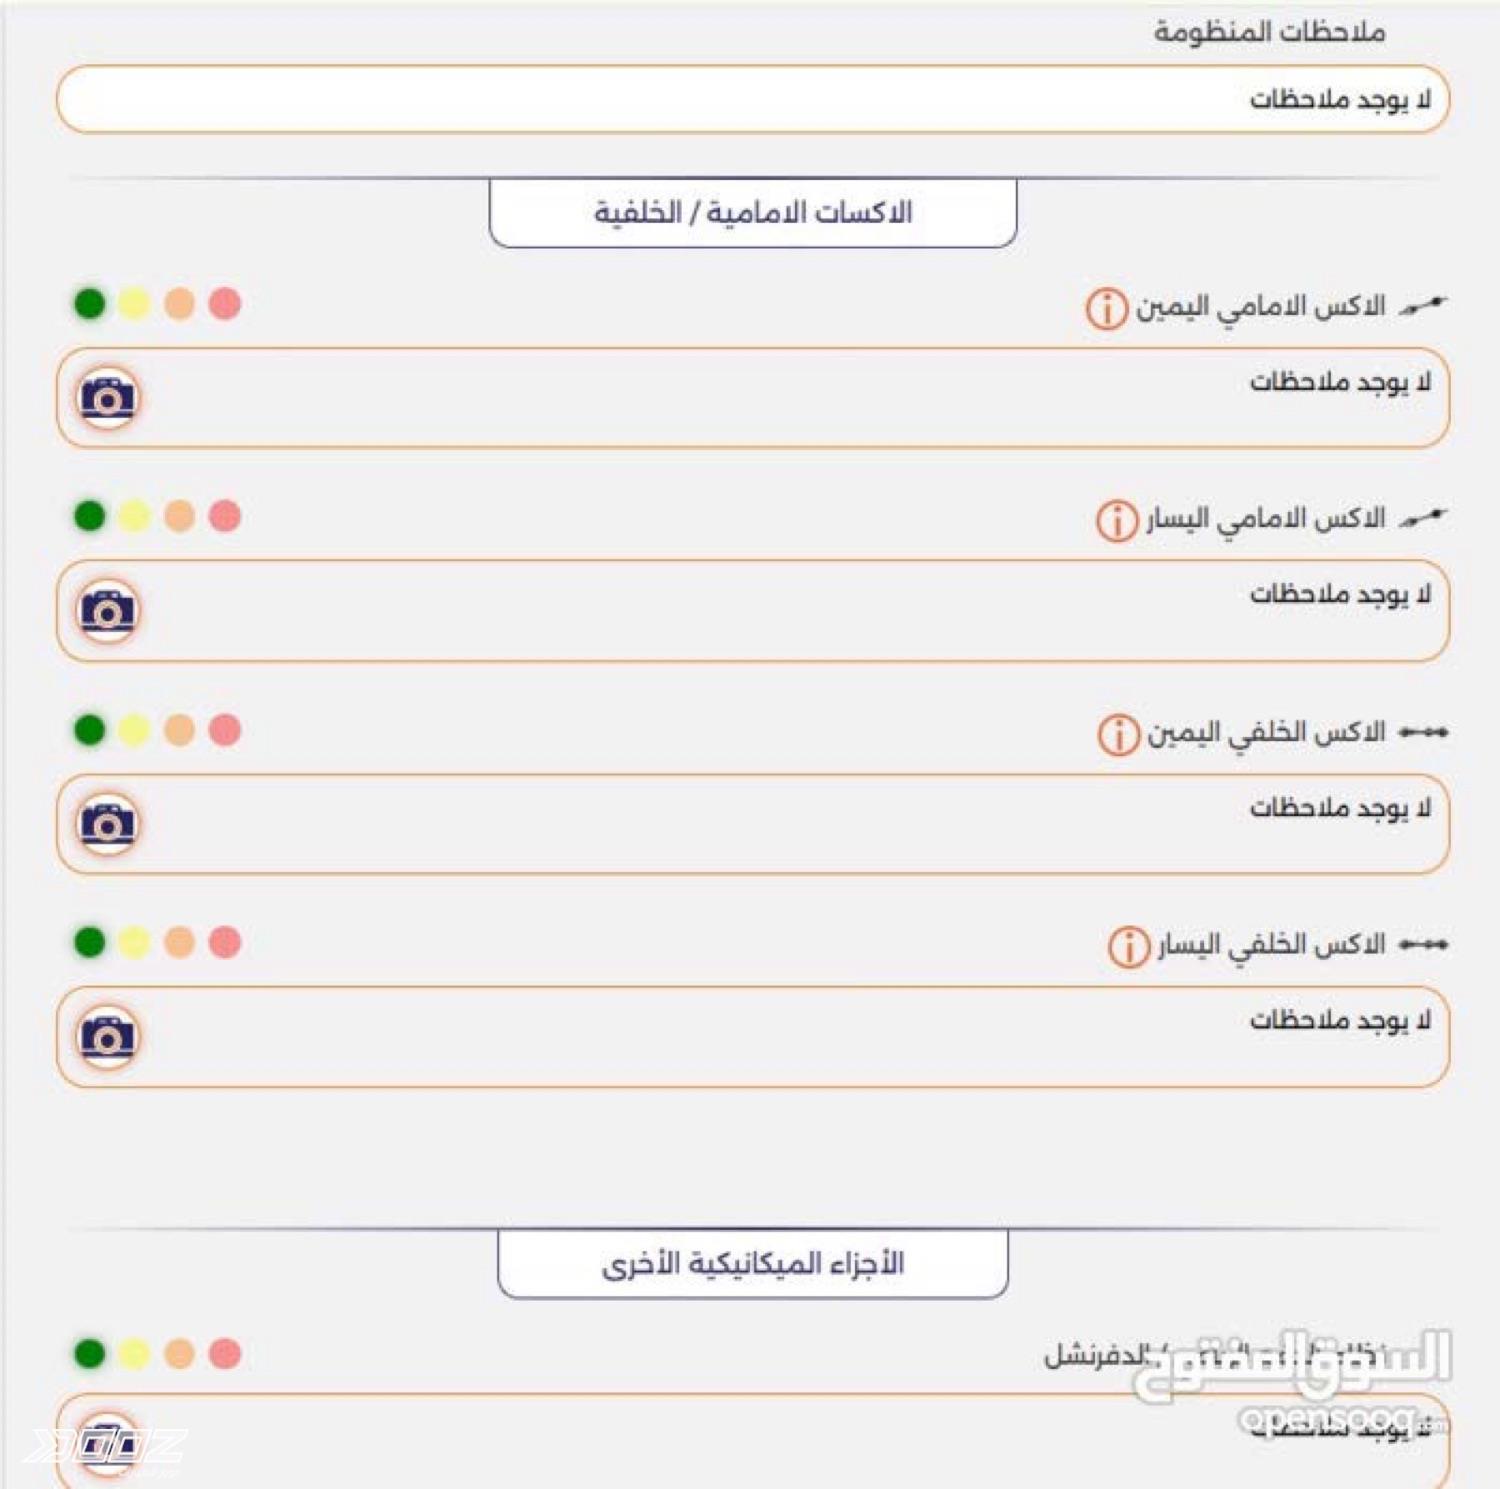
Task: Expand the الأجزاء الميكانيكية الأخرى section header
Action: click(752, 1264)
